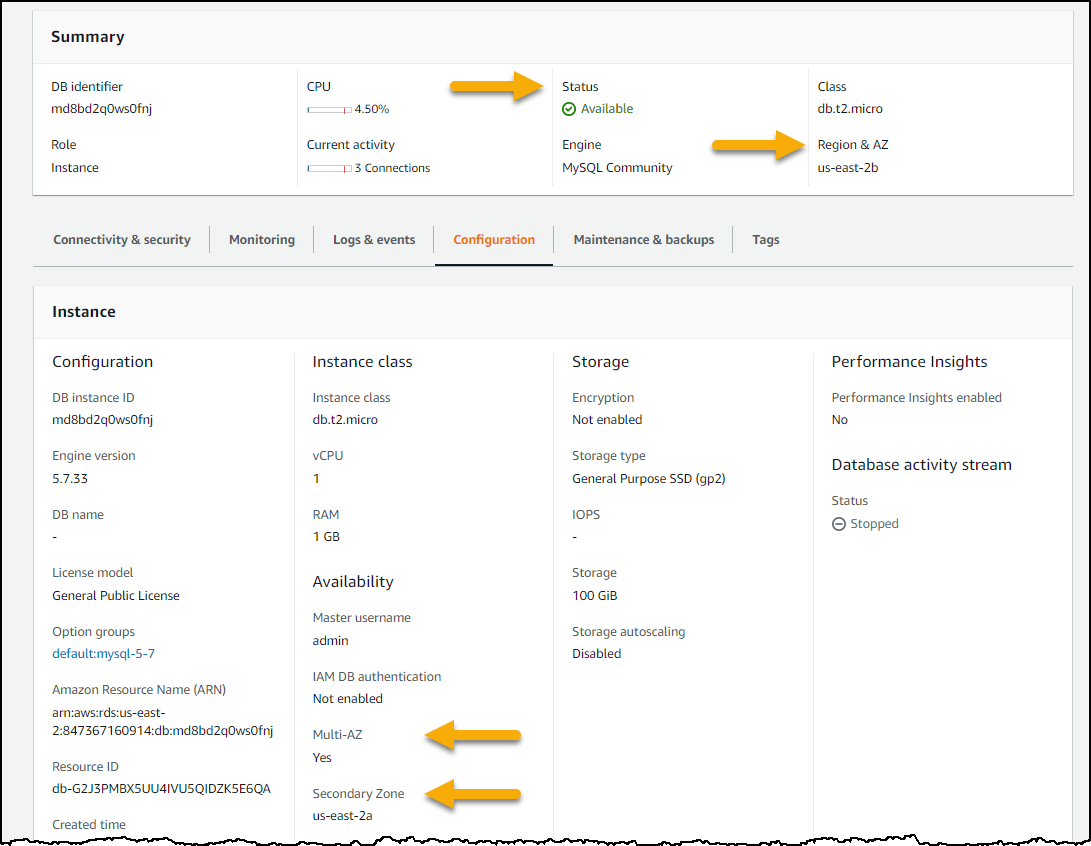The height and width of the screenshot is (846, 1091).
Task: Click the MySQL Community engine label
Action: [617, 167]
